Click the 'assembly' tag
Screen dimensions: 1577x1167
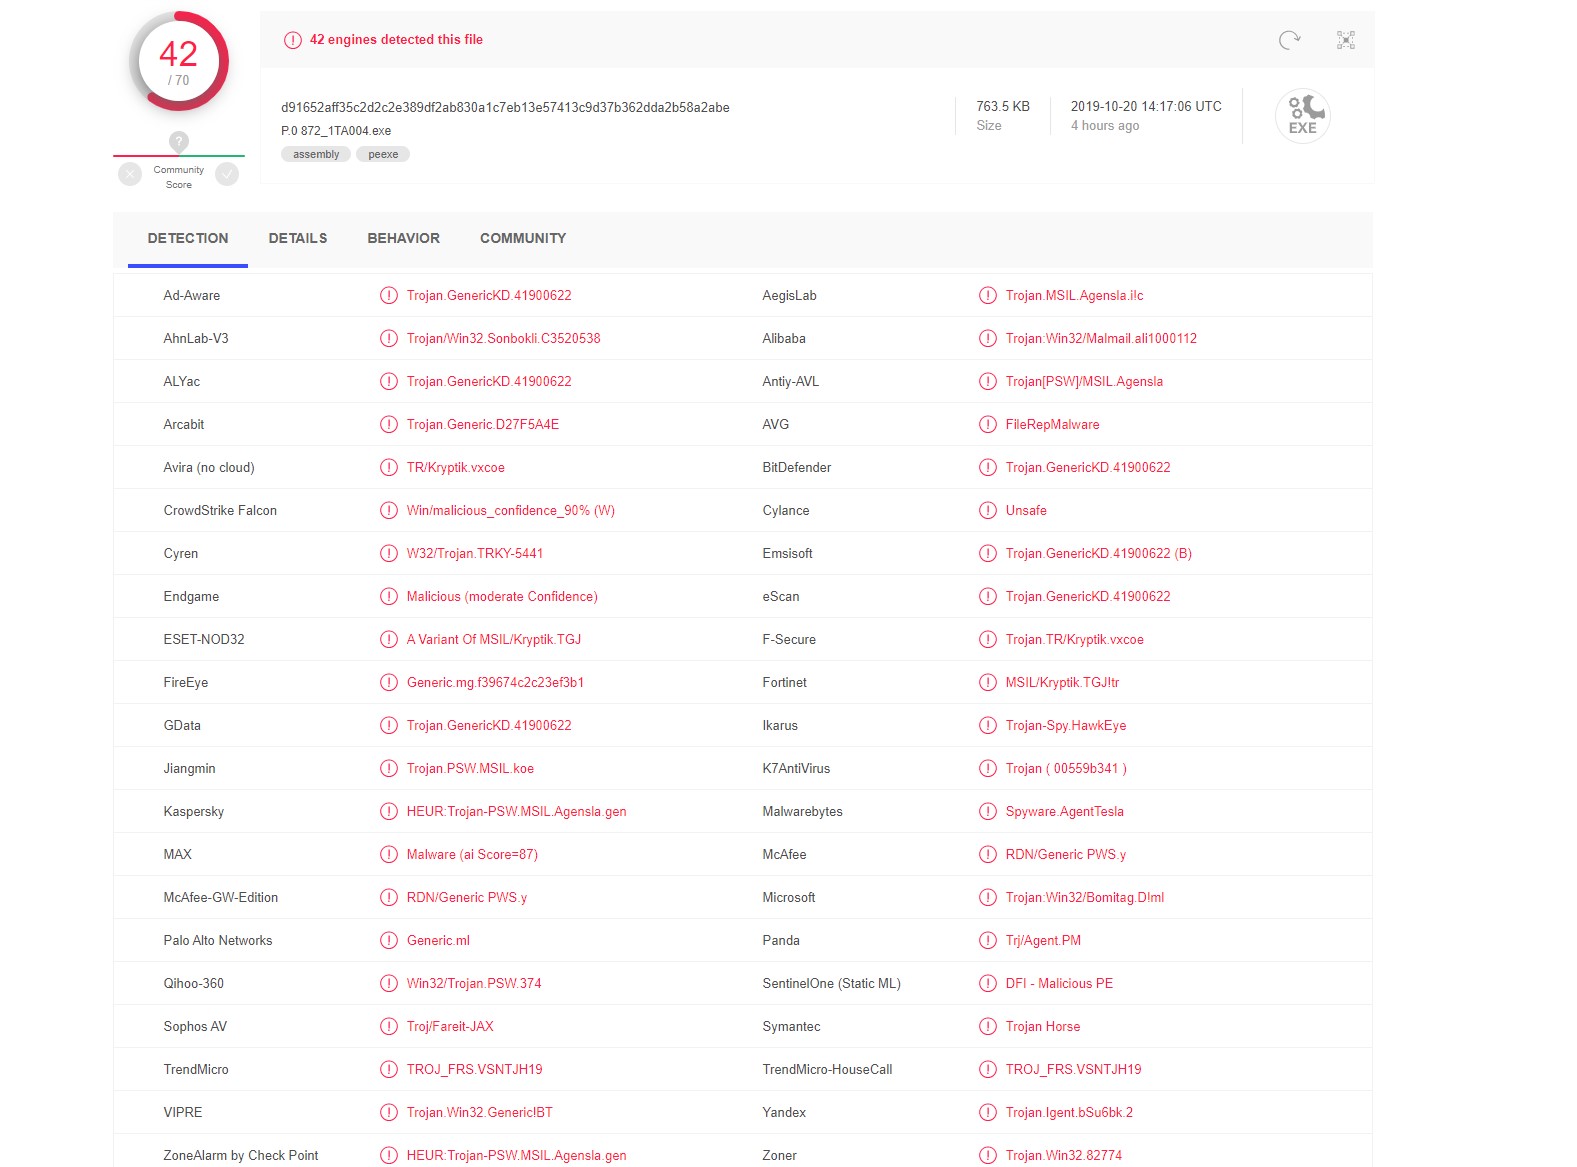click(x=316, y=154)
